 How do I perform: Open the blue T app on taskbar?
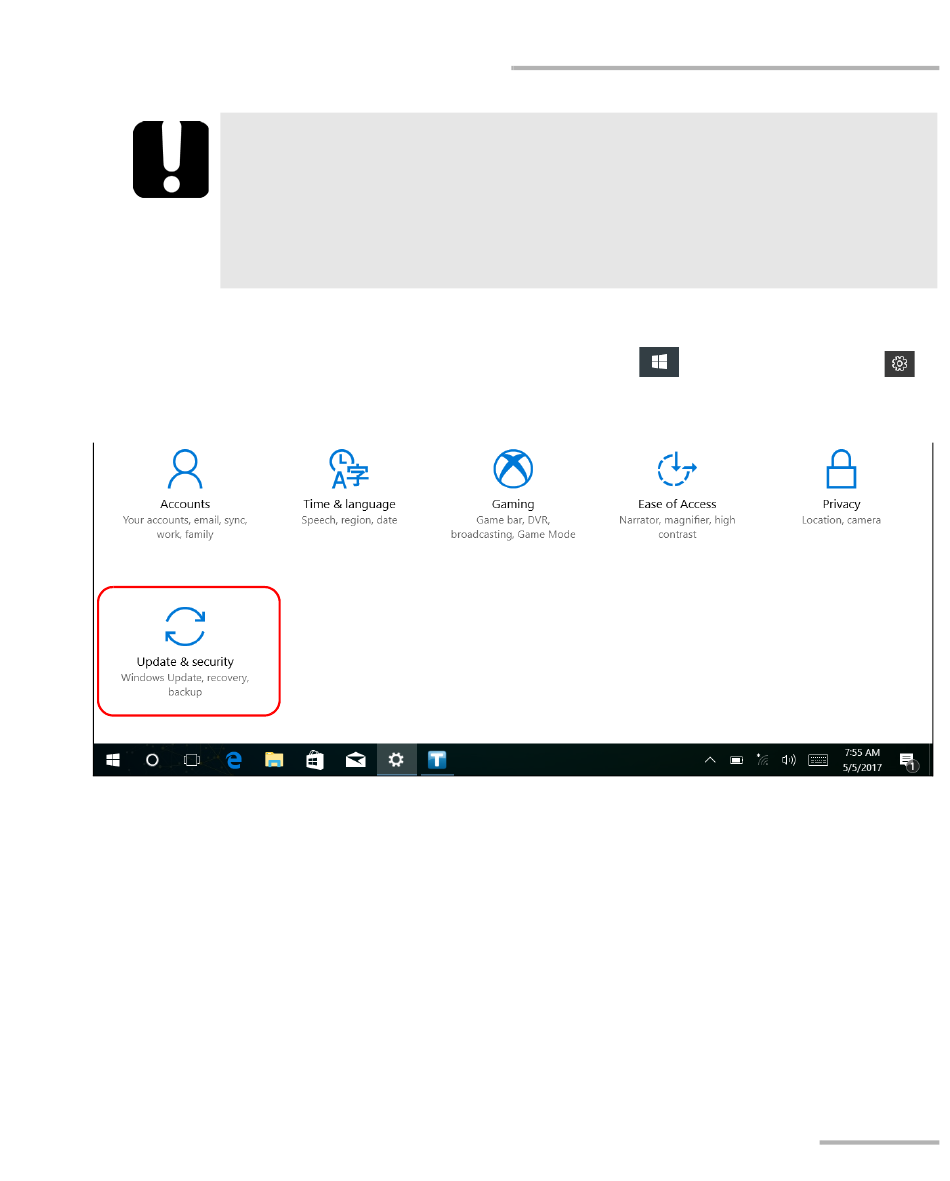click(x=437, y=760)
